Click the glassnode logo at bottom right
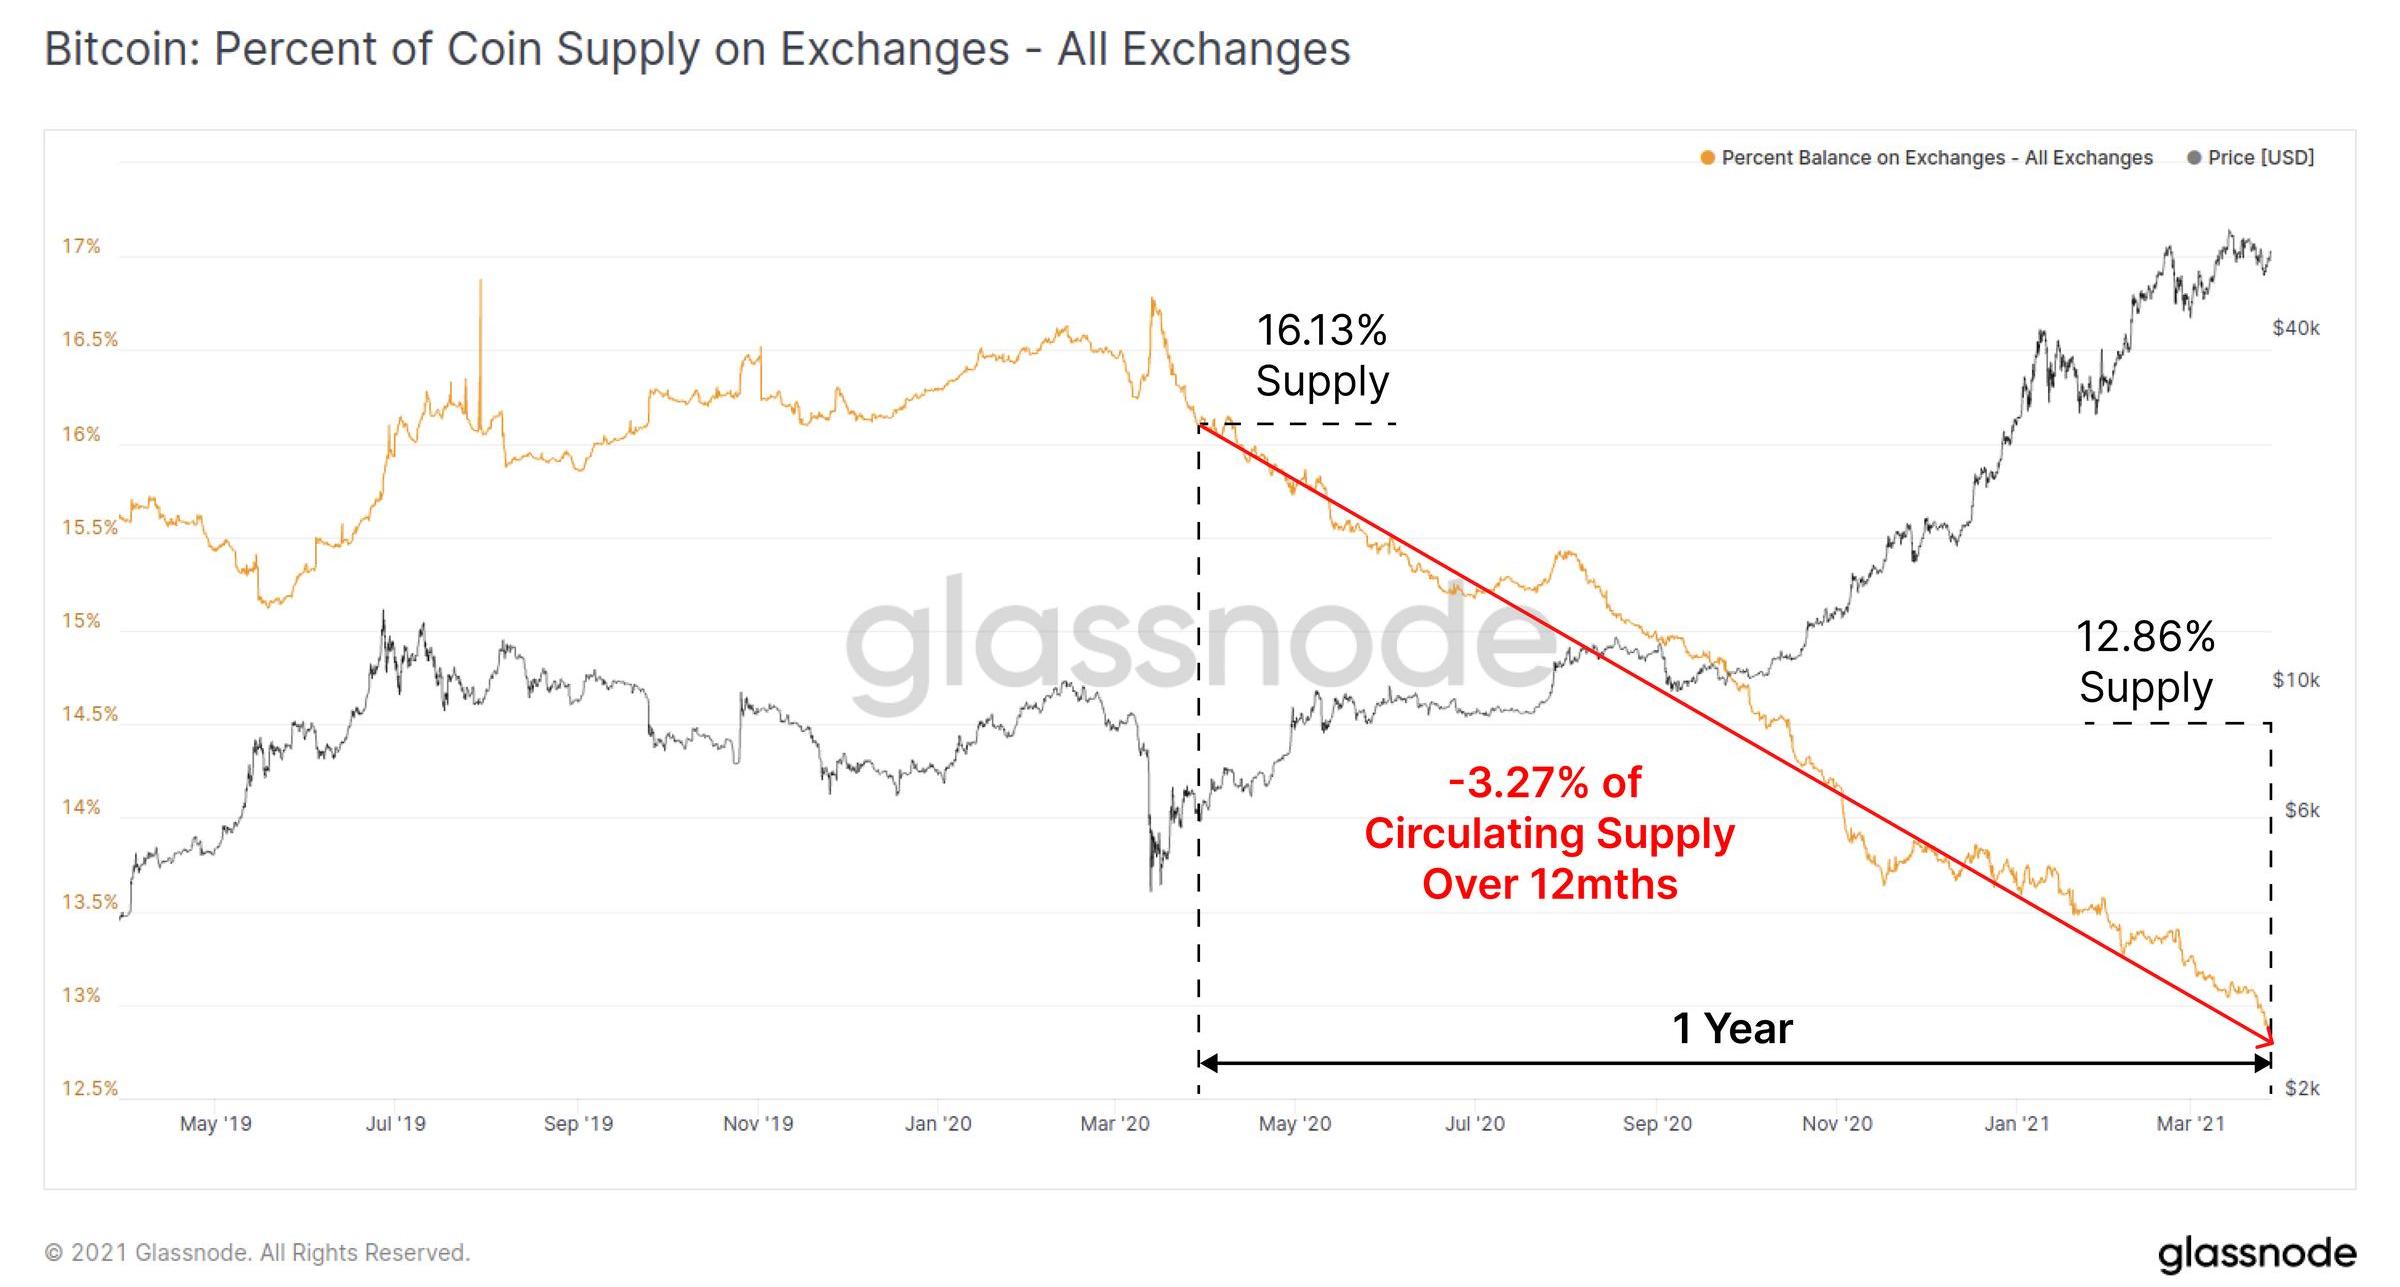 click(2257, 1254)
